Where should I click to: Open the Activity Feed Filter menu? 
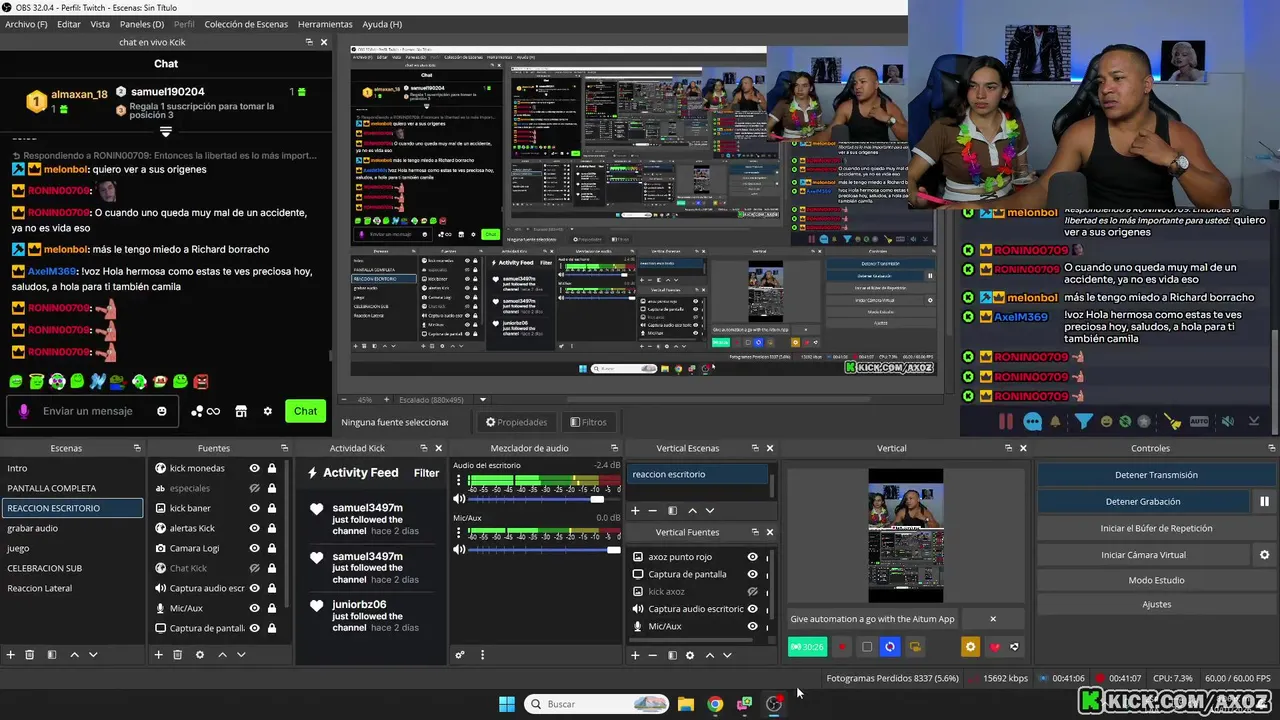click(x=427, y=473)
